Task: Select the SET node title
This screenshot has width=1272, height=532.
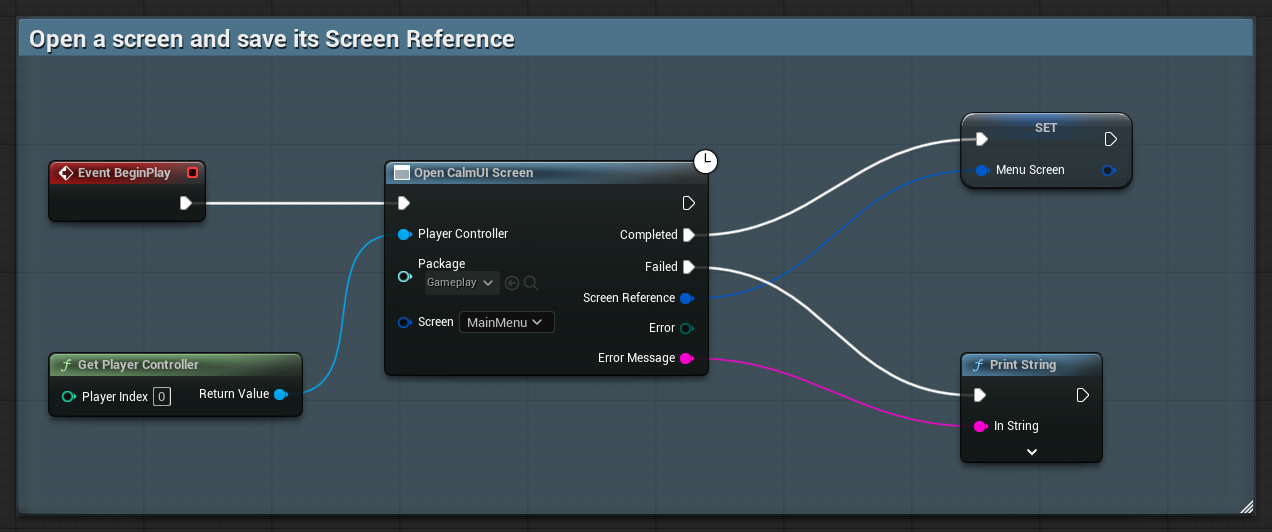Action: (1046, 128)
